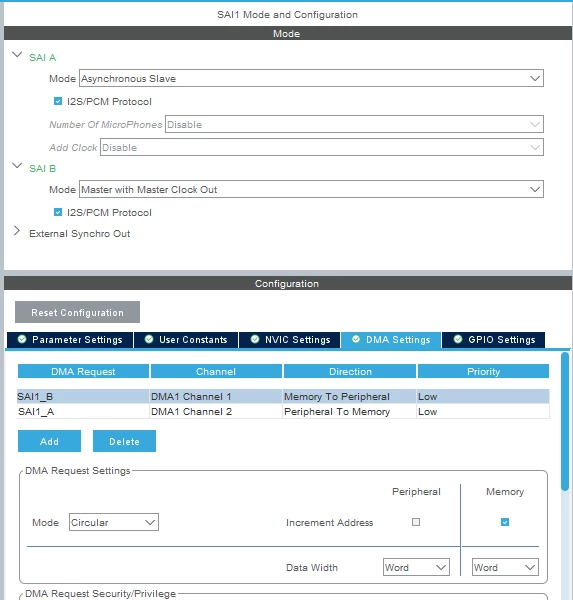
Task: Switch to NVIC Settings tab
Action: (289, 340)
